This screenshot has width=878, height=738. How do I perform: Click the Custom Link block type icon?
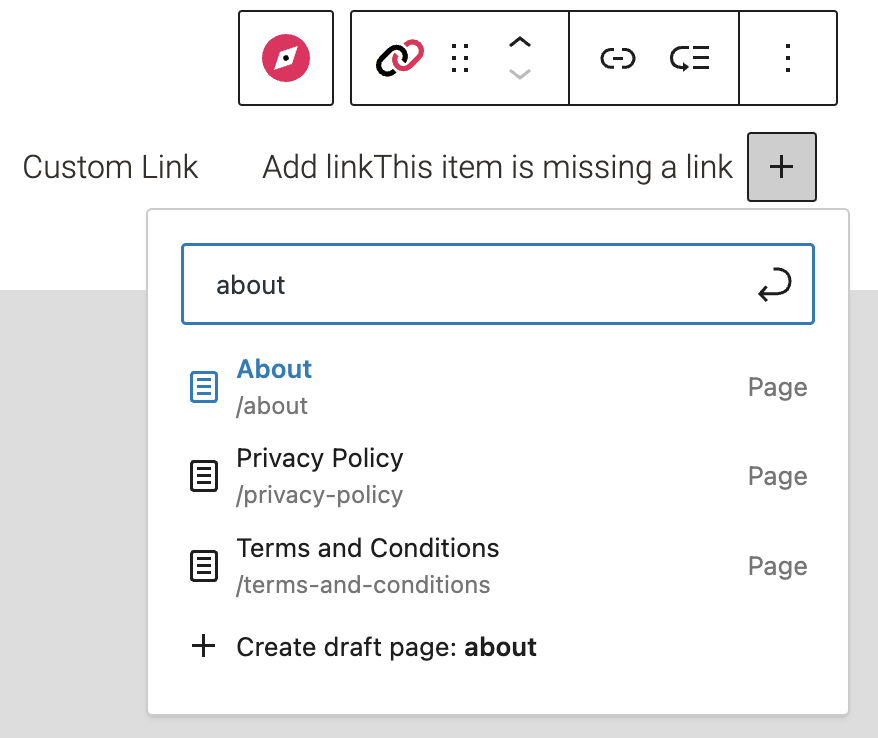[400, 58]
